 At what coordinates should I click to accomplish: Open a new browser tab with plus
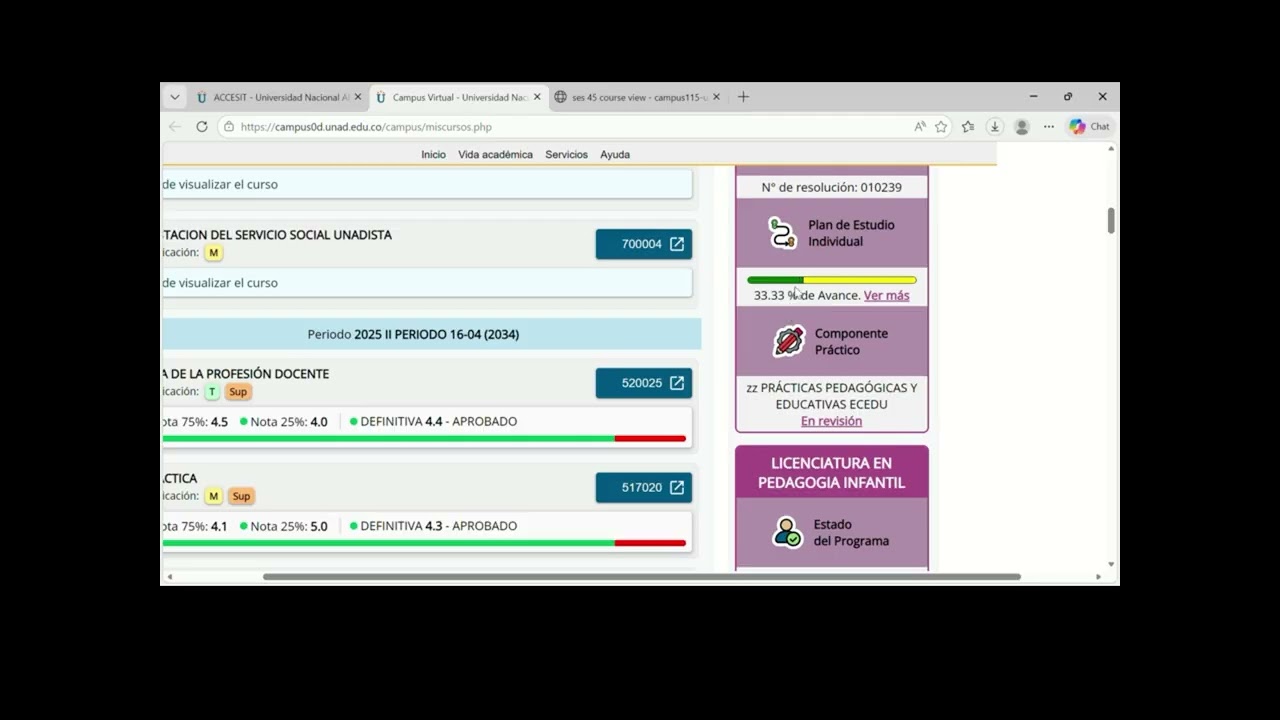click(x=743, y=97)
